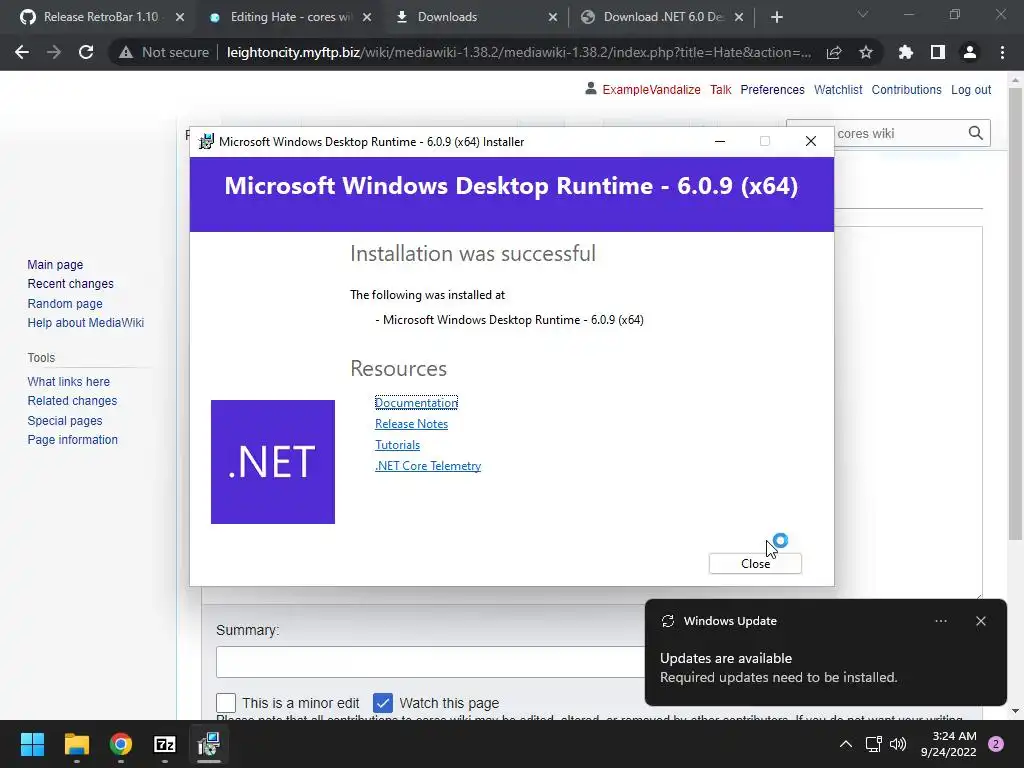1024x768 pixels.
Task: Click the Not secure warning icon
Action: [x=126, y=52]
